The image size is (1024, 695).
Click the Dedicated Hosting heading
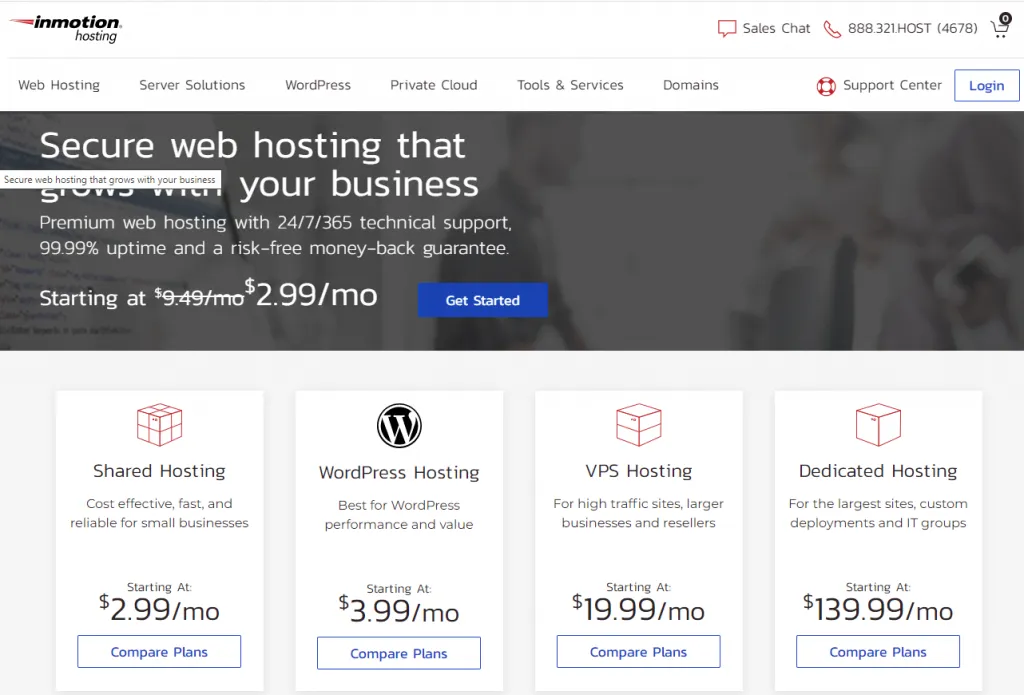(x=878, y=471)
